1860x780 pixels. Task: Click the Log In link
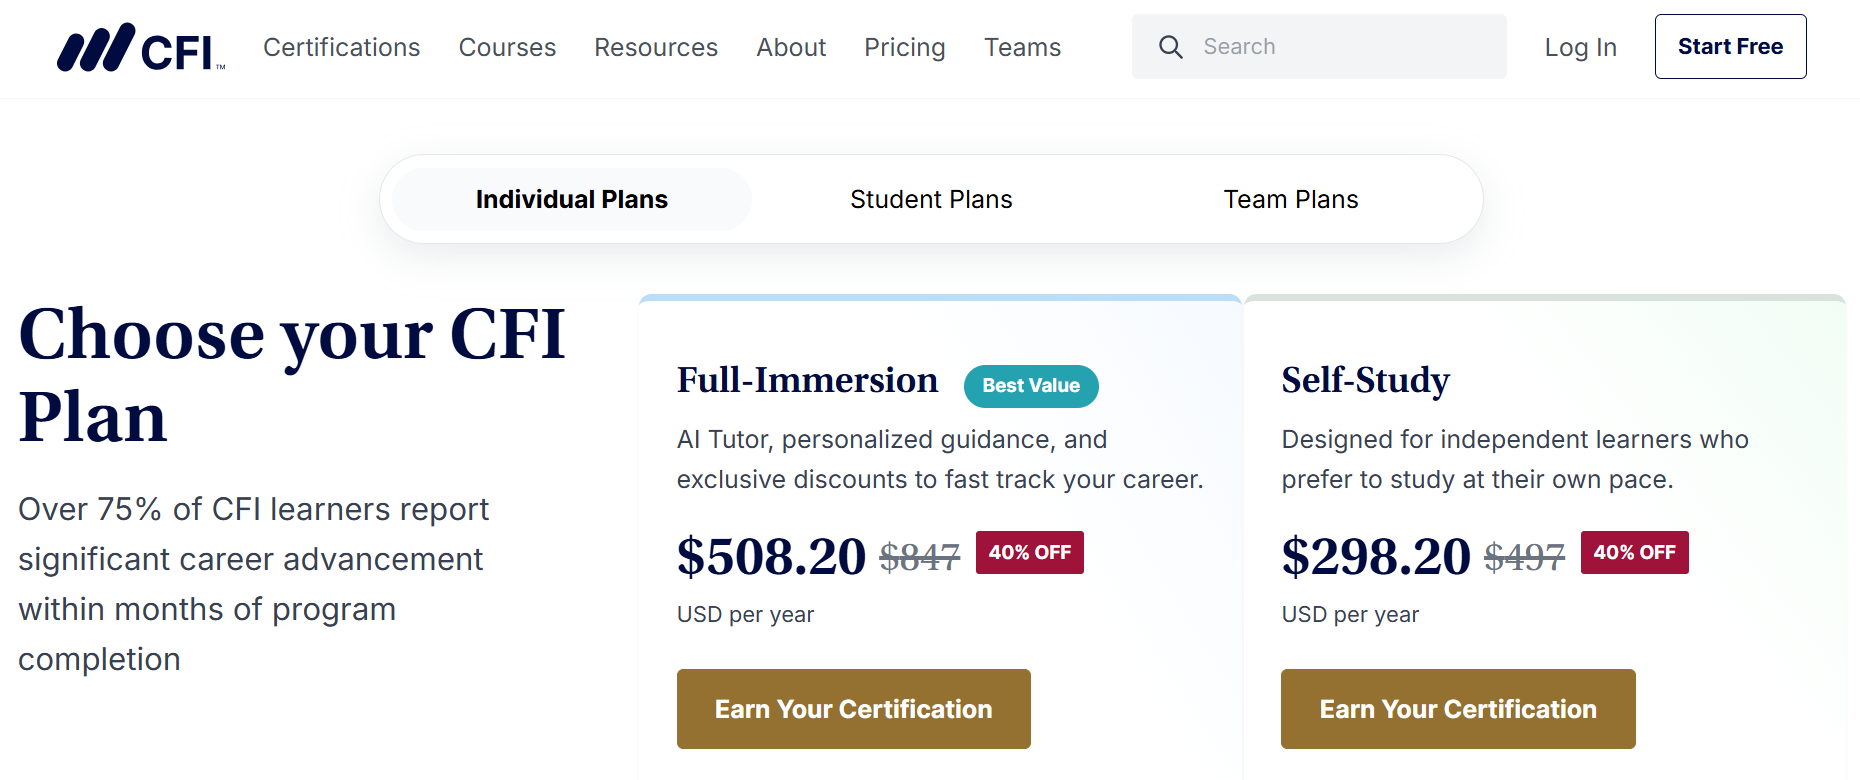[1580, 47]
